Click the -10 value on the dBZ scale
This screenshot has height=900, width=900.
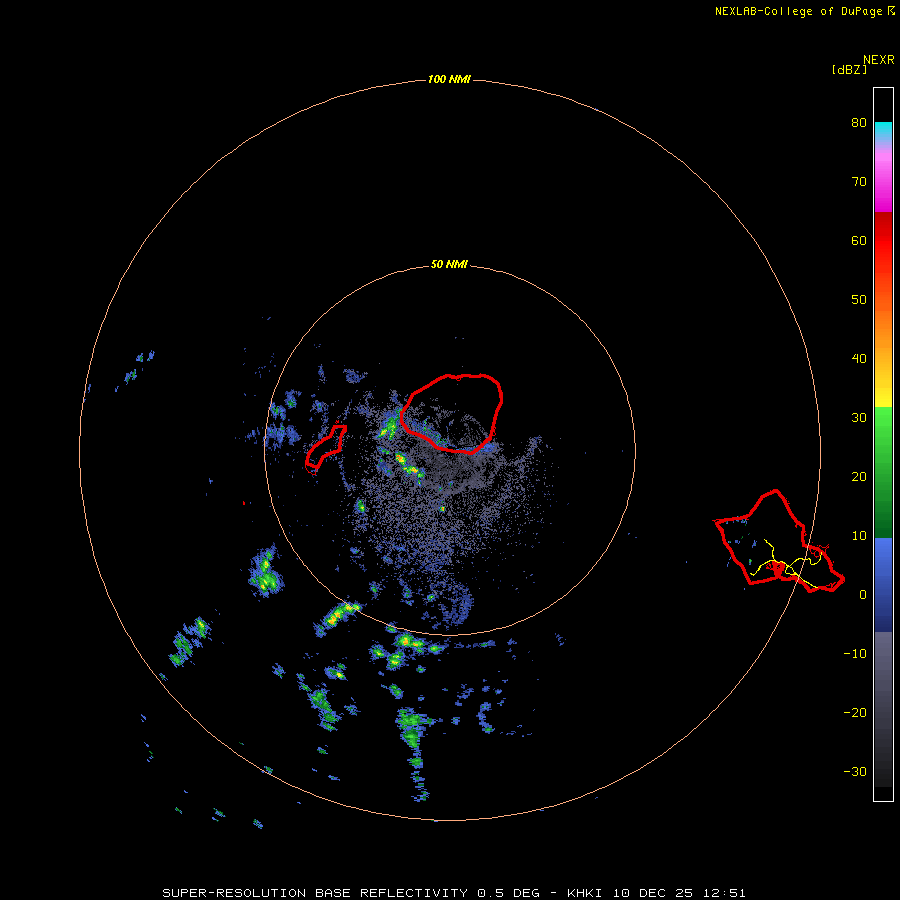855,654
